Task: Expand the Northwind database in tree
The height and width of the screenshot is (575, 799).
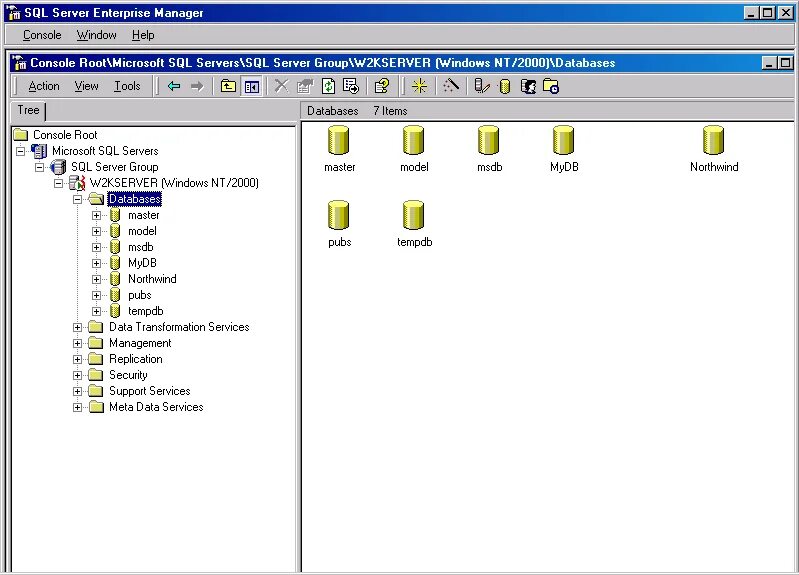Action: [96, 279]
